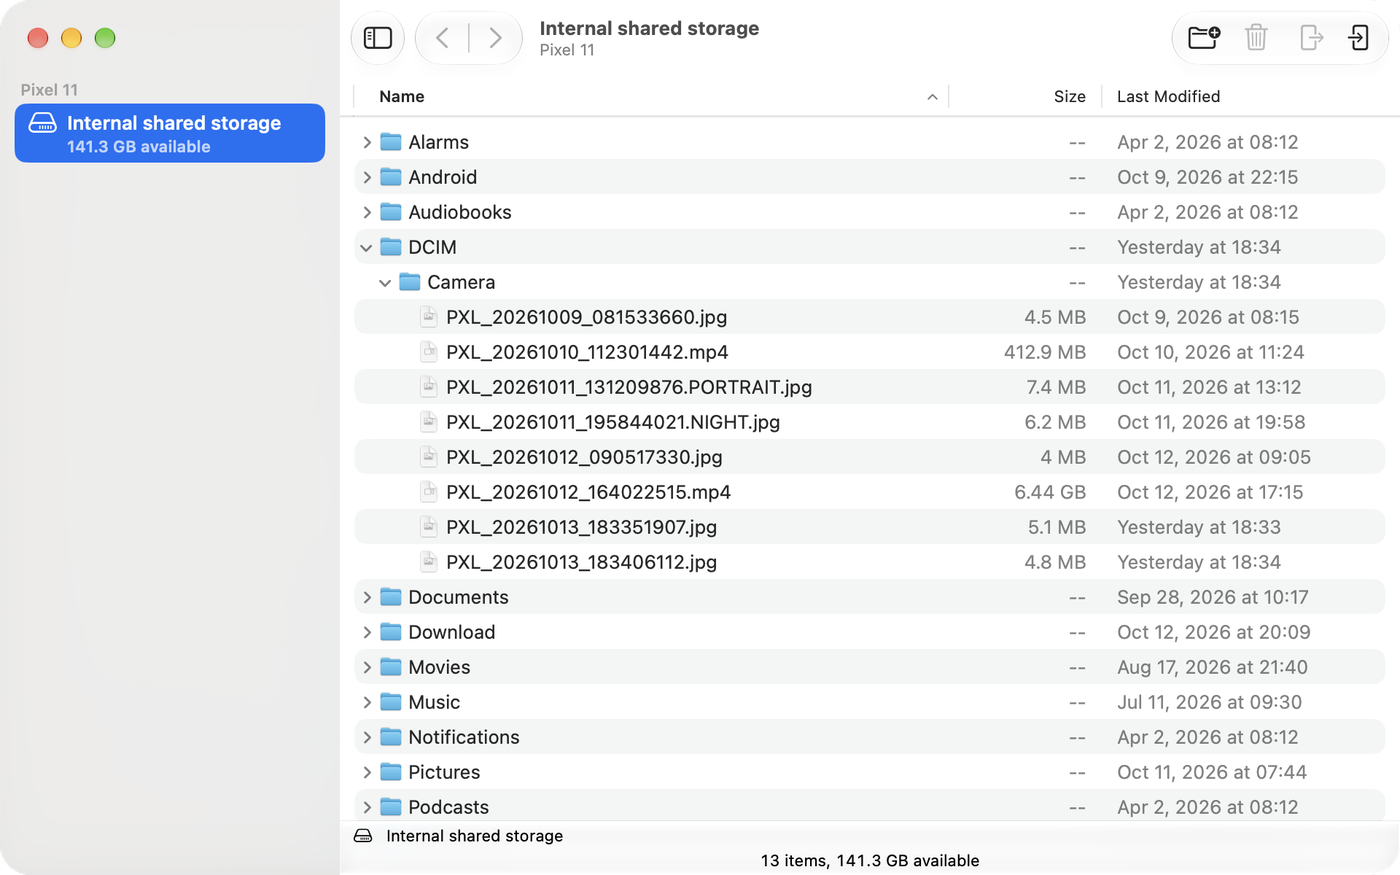Click the export to computer icon
Screen dimensions: 1400x875
pyautogui.click(x=1311, y=38)
